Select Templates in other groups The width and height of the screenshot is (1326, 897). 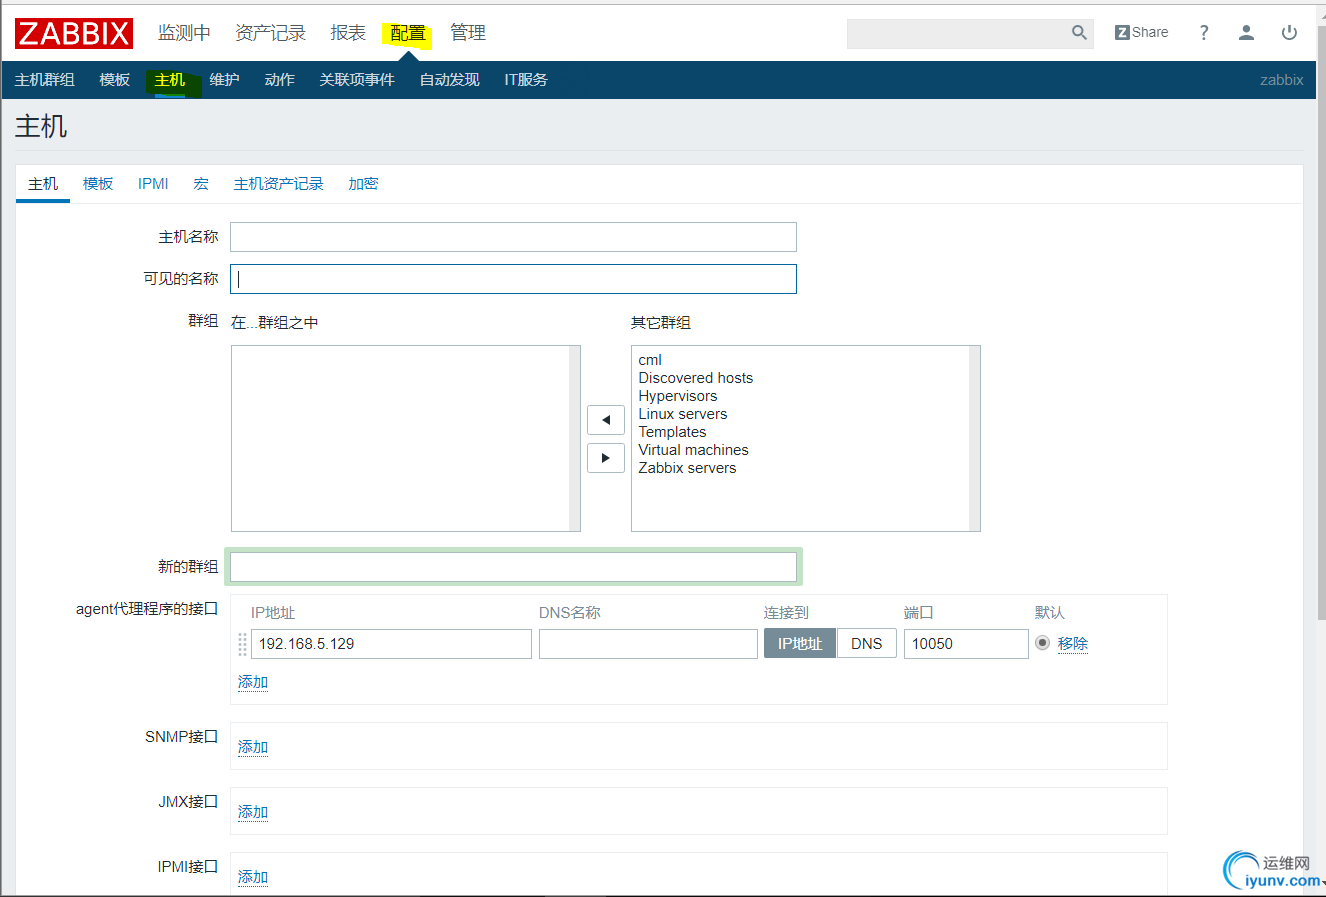(x=672, y=432)
